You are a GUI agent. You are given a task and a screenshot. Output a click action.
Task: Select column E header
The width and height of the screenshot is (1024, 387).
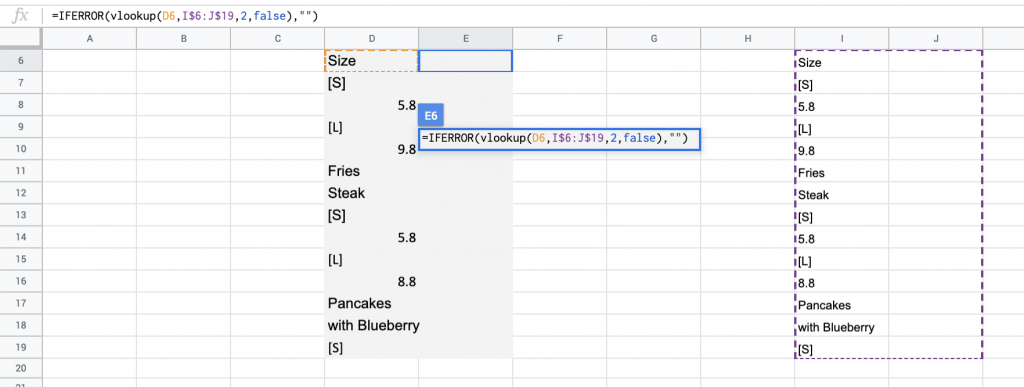click(x=466, y=39)
